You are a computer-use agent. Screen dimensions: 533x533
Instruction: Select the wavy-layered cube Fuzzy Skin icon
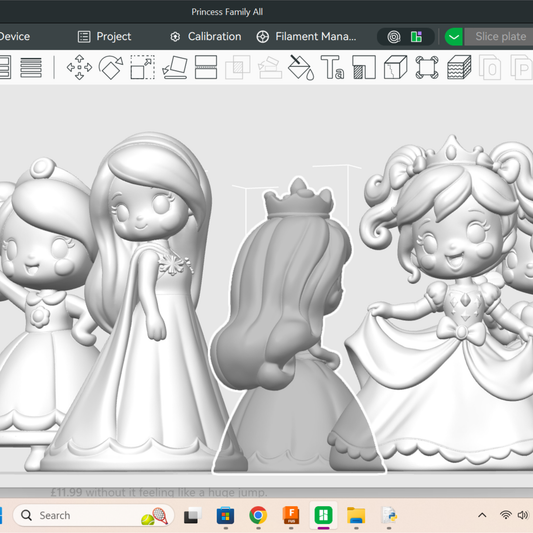pos(459,67)
